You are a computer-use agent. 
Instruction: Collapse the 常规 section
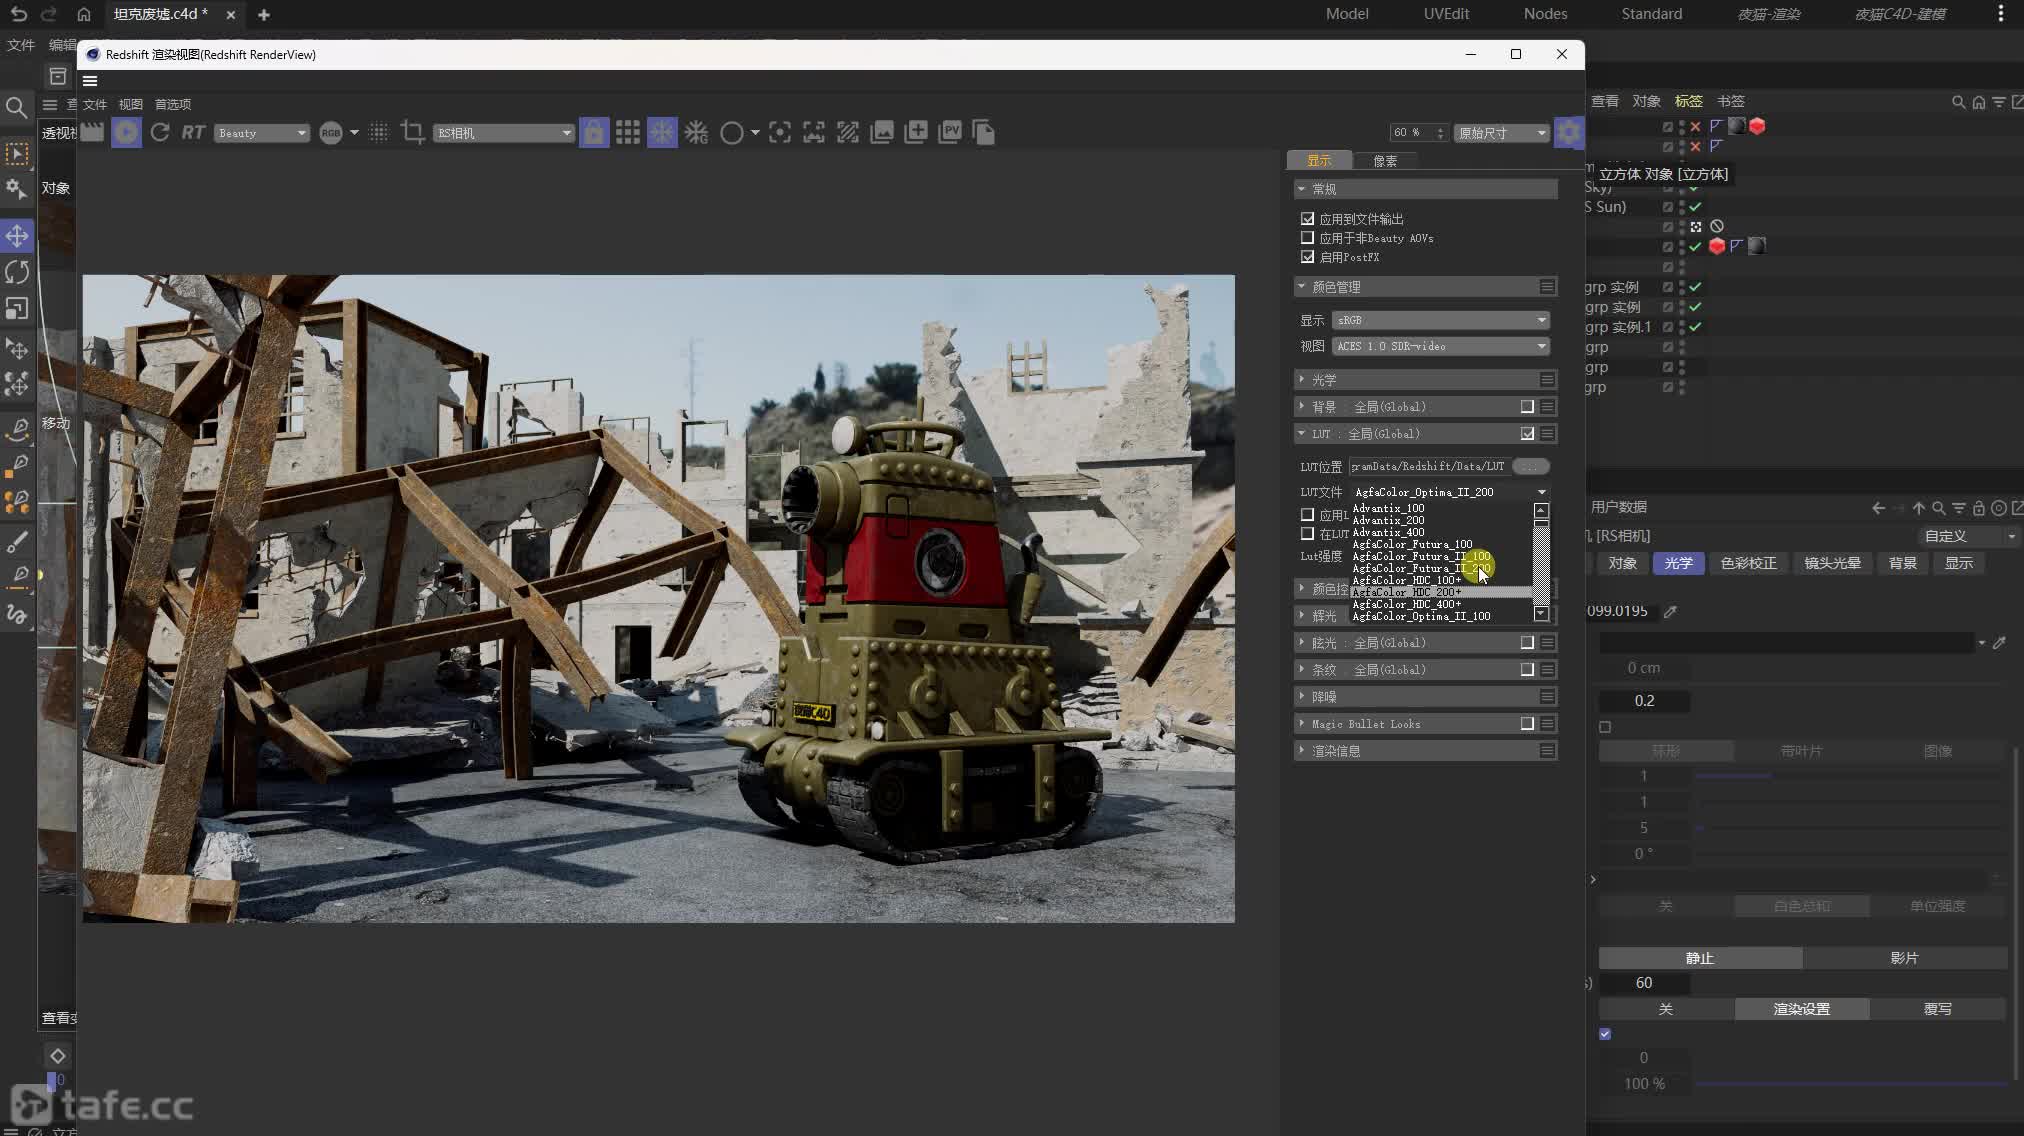[1426, 189]
